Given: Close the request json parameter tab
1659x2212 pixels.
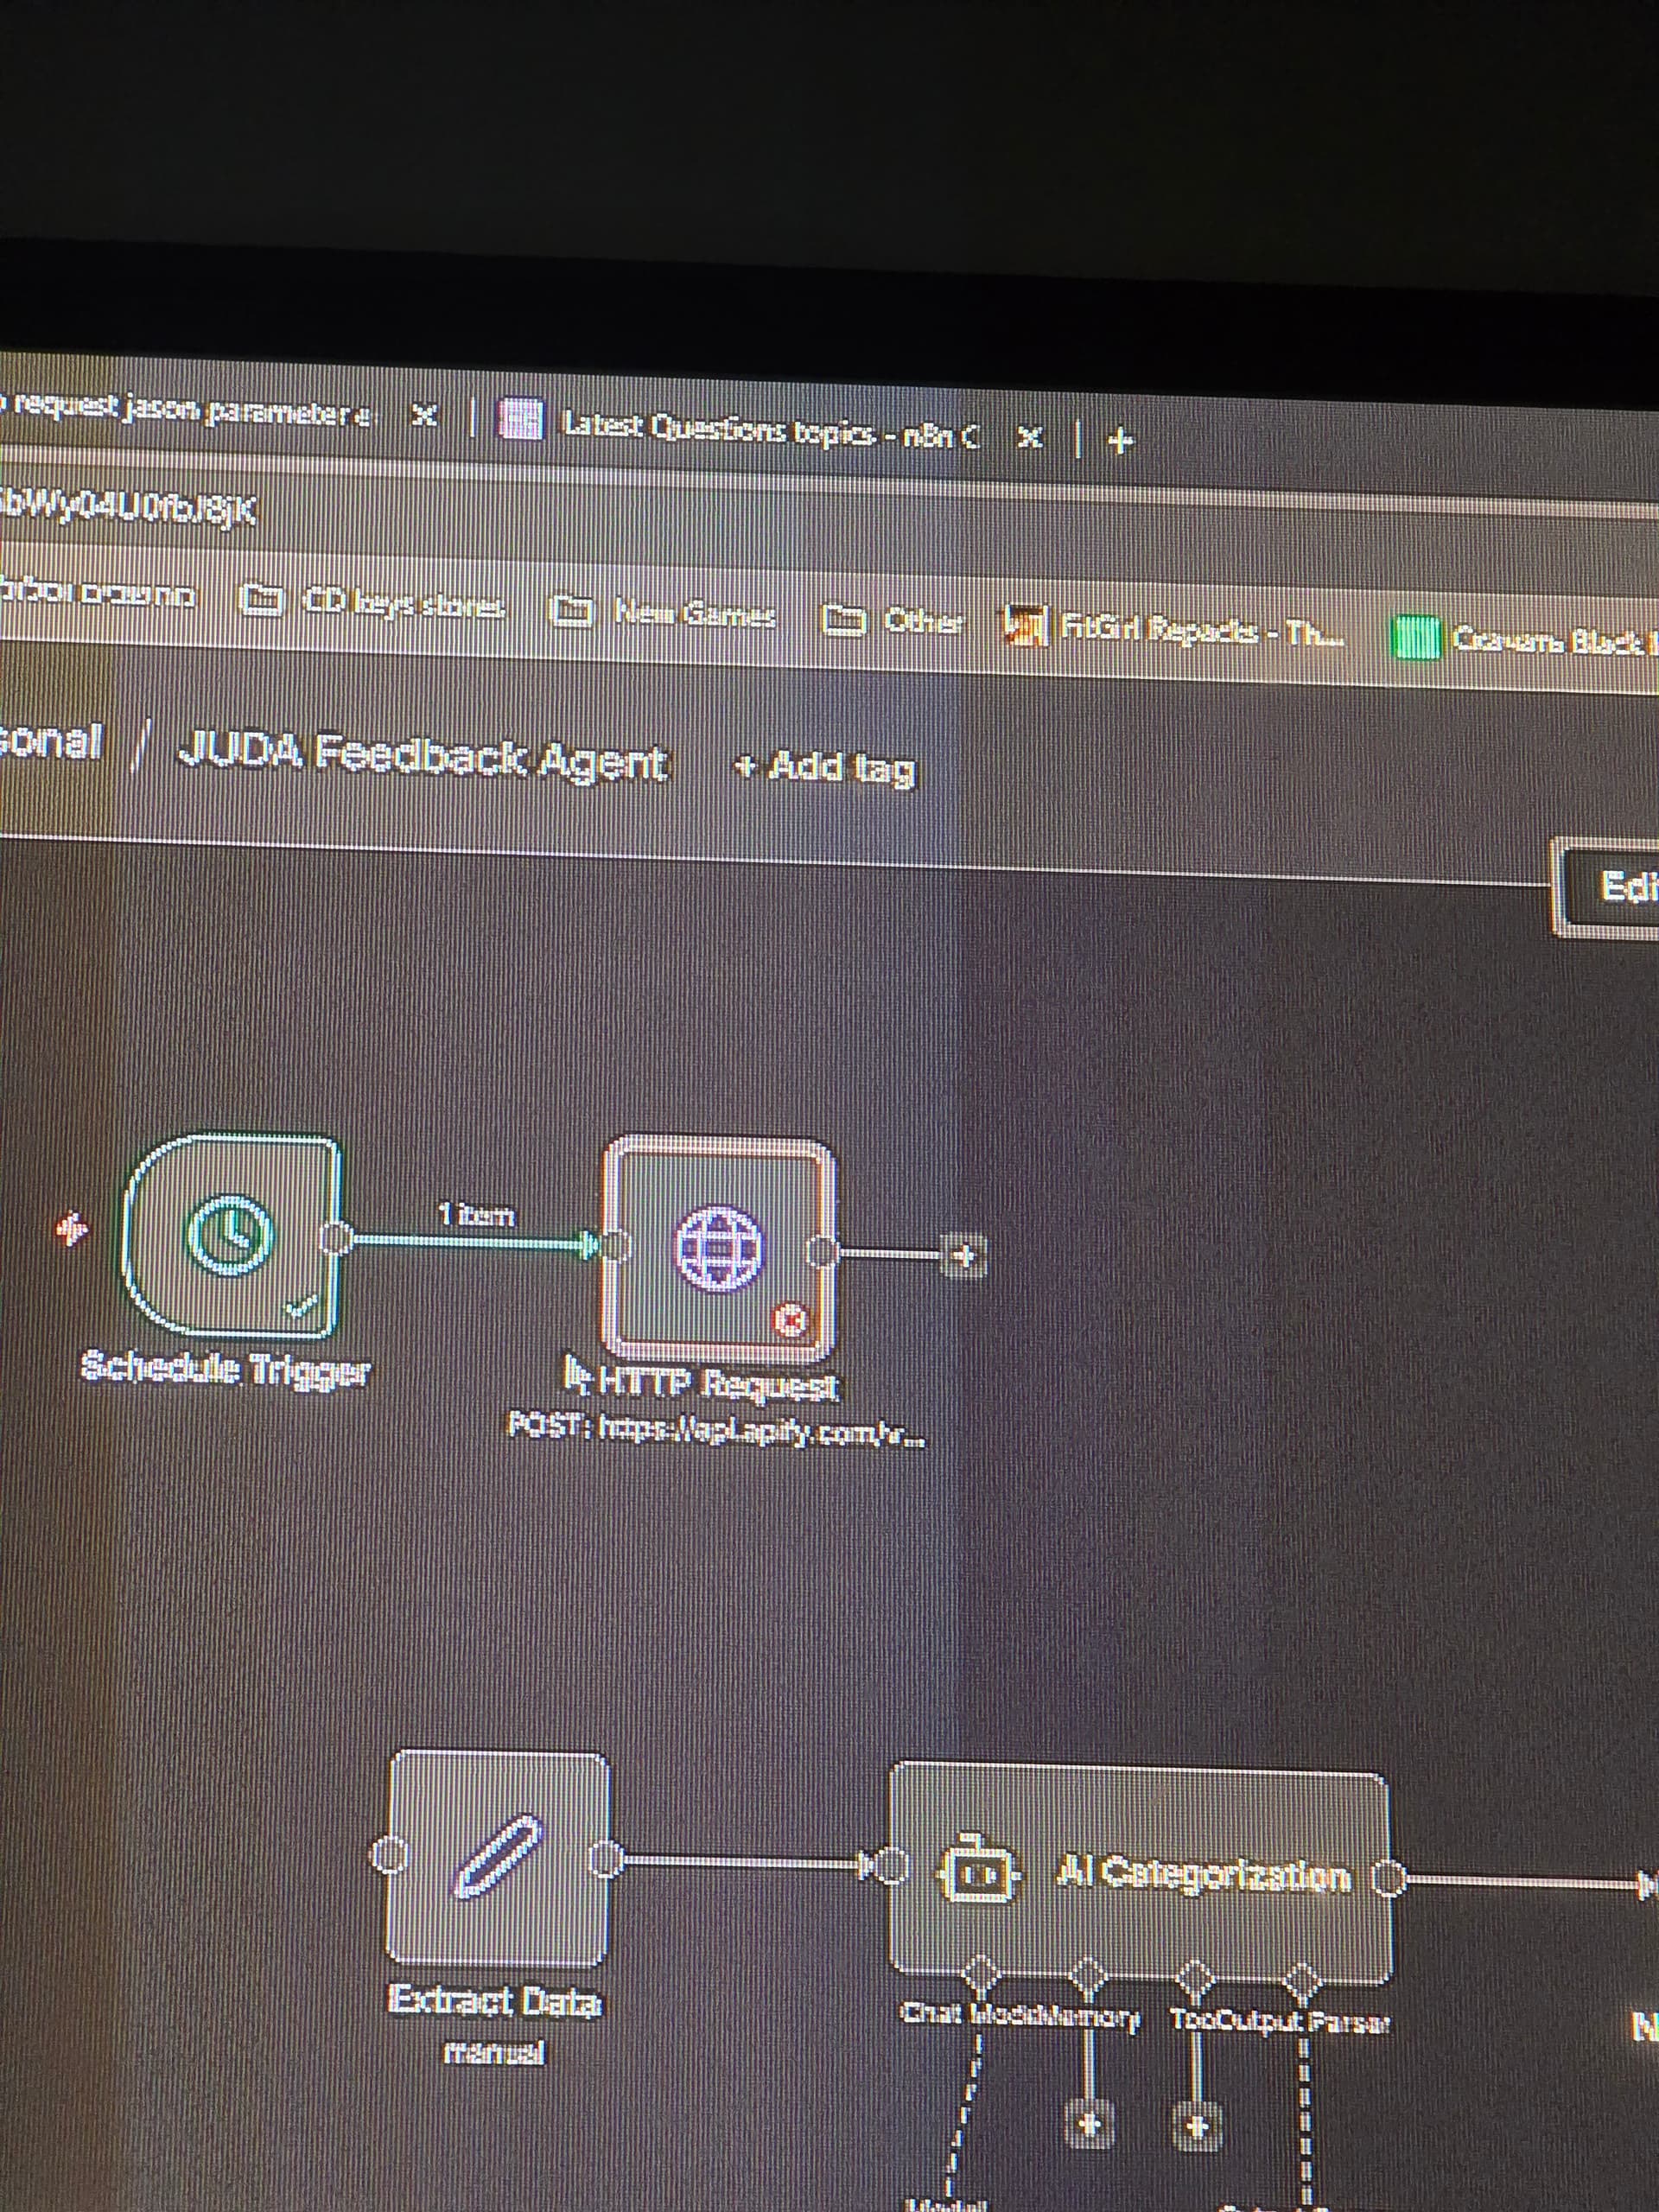Looking at the screenshot, I should point(424,416).
